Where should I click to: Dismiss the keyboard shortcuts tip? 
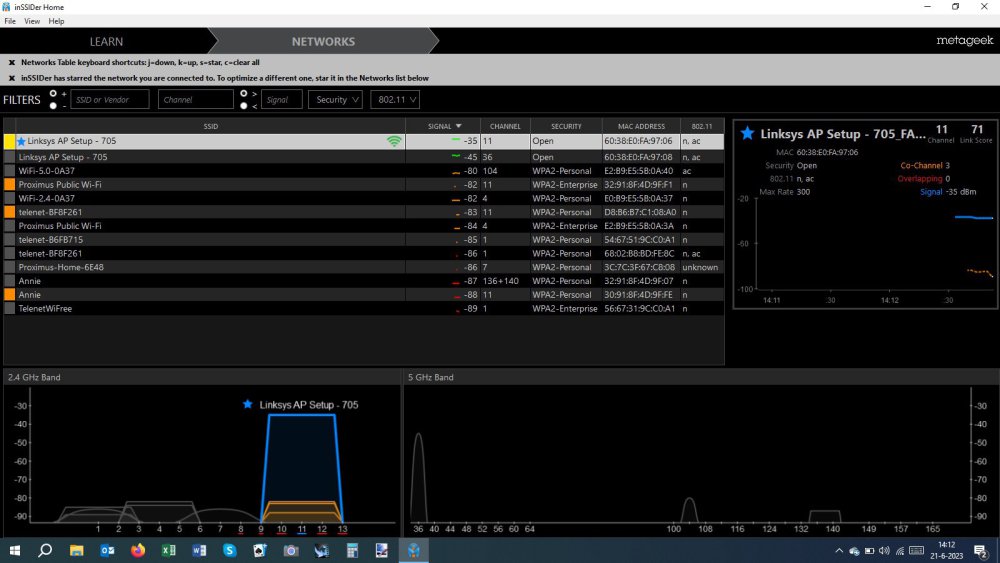pyautogui.click(x=12, y=62)
